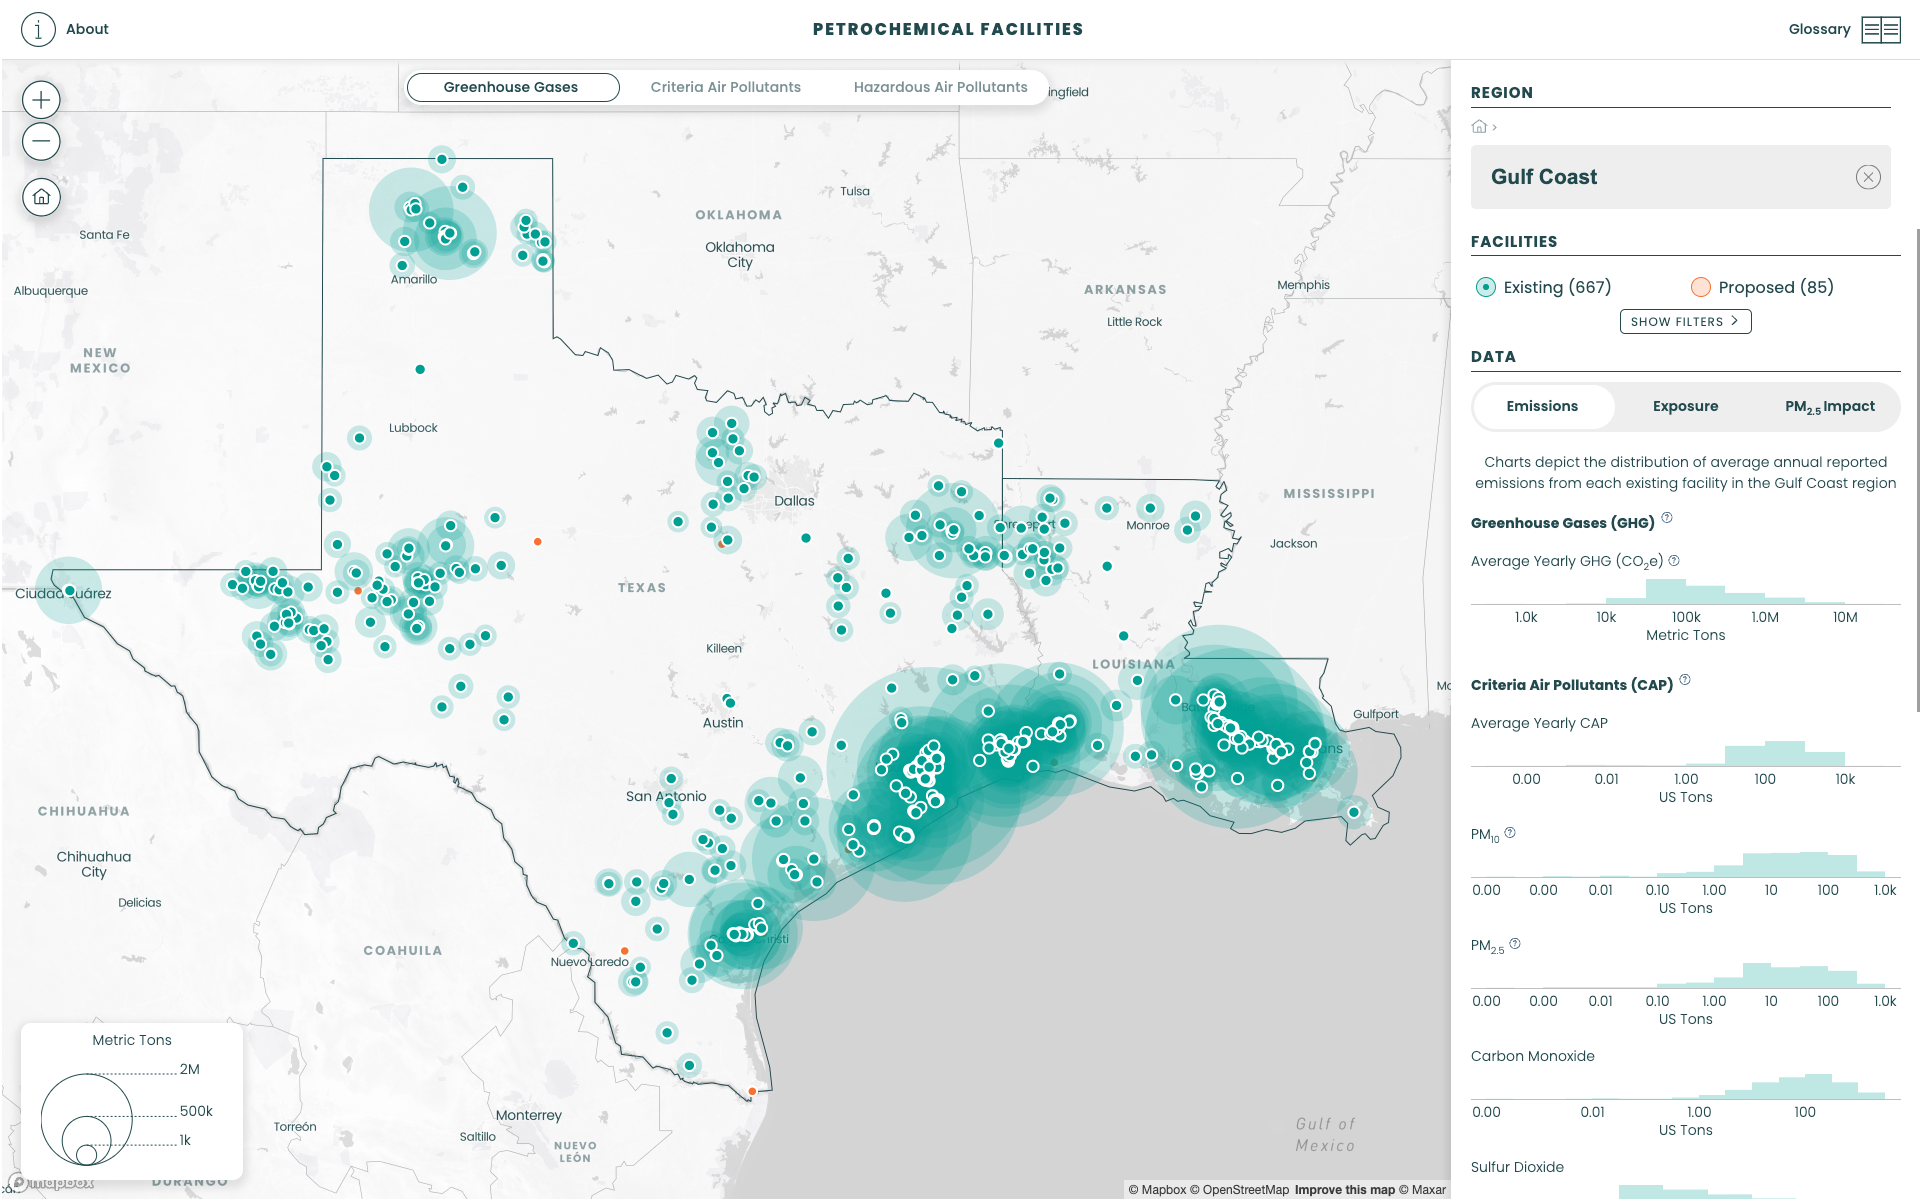Screen dimensions: 1922x1201
Task: Show PM10 info tooltip icon
Action: click(x=1510, y=832)
